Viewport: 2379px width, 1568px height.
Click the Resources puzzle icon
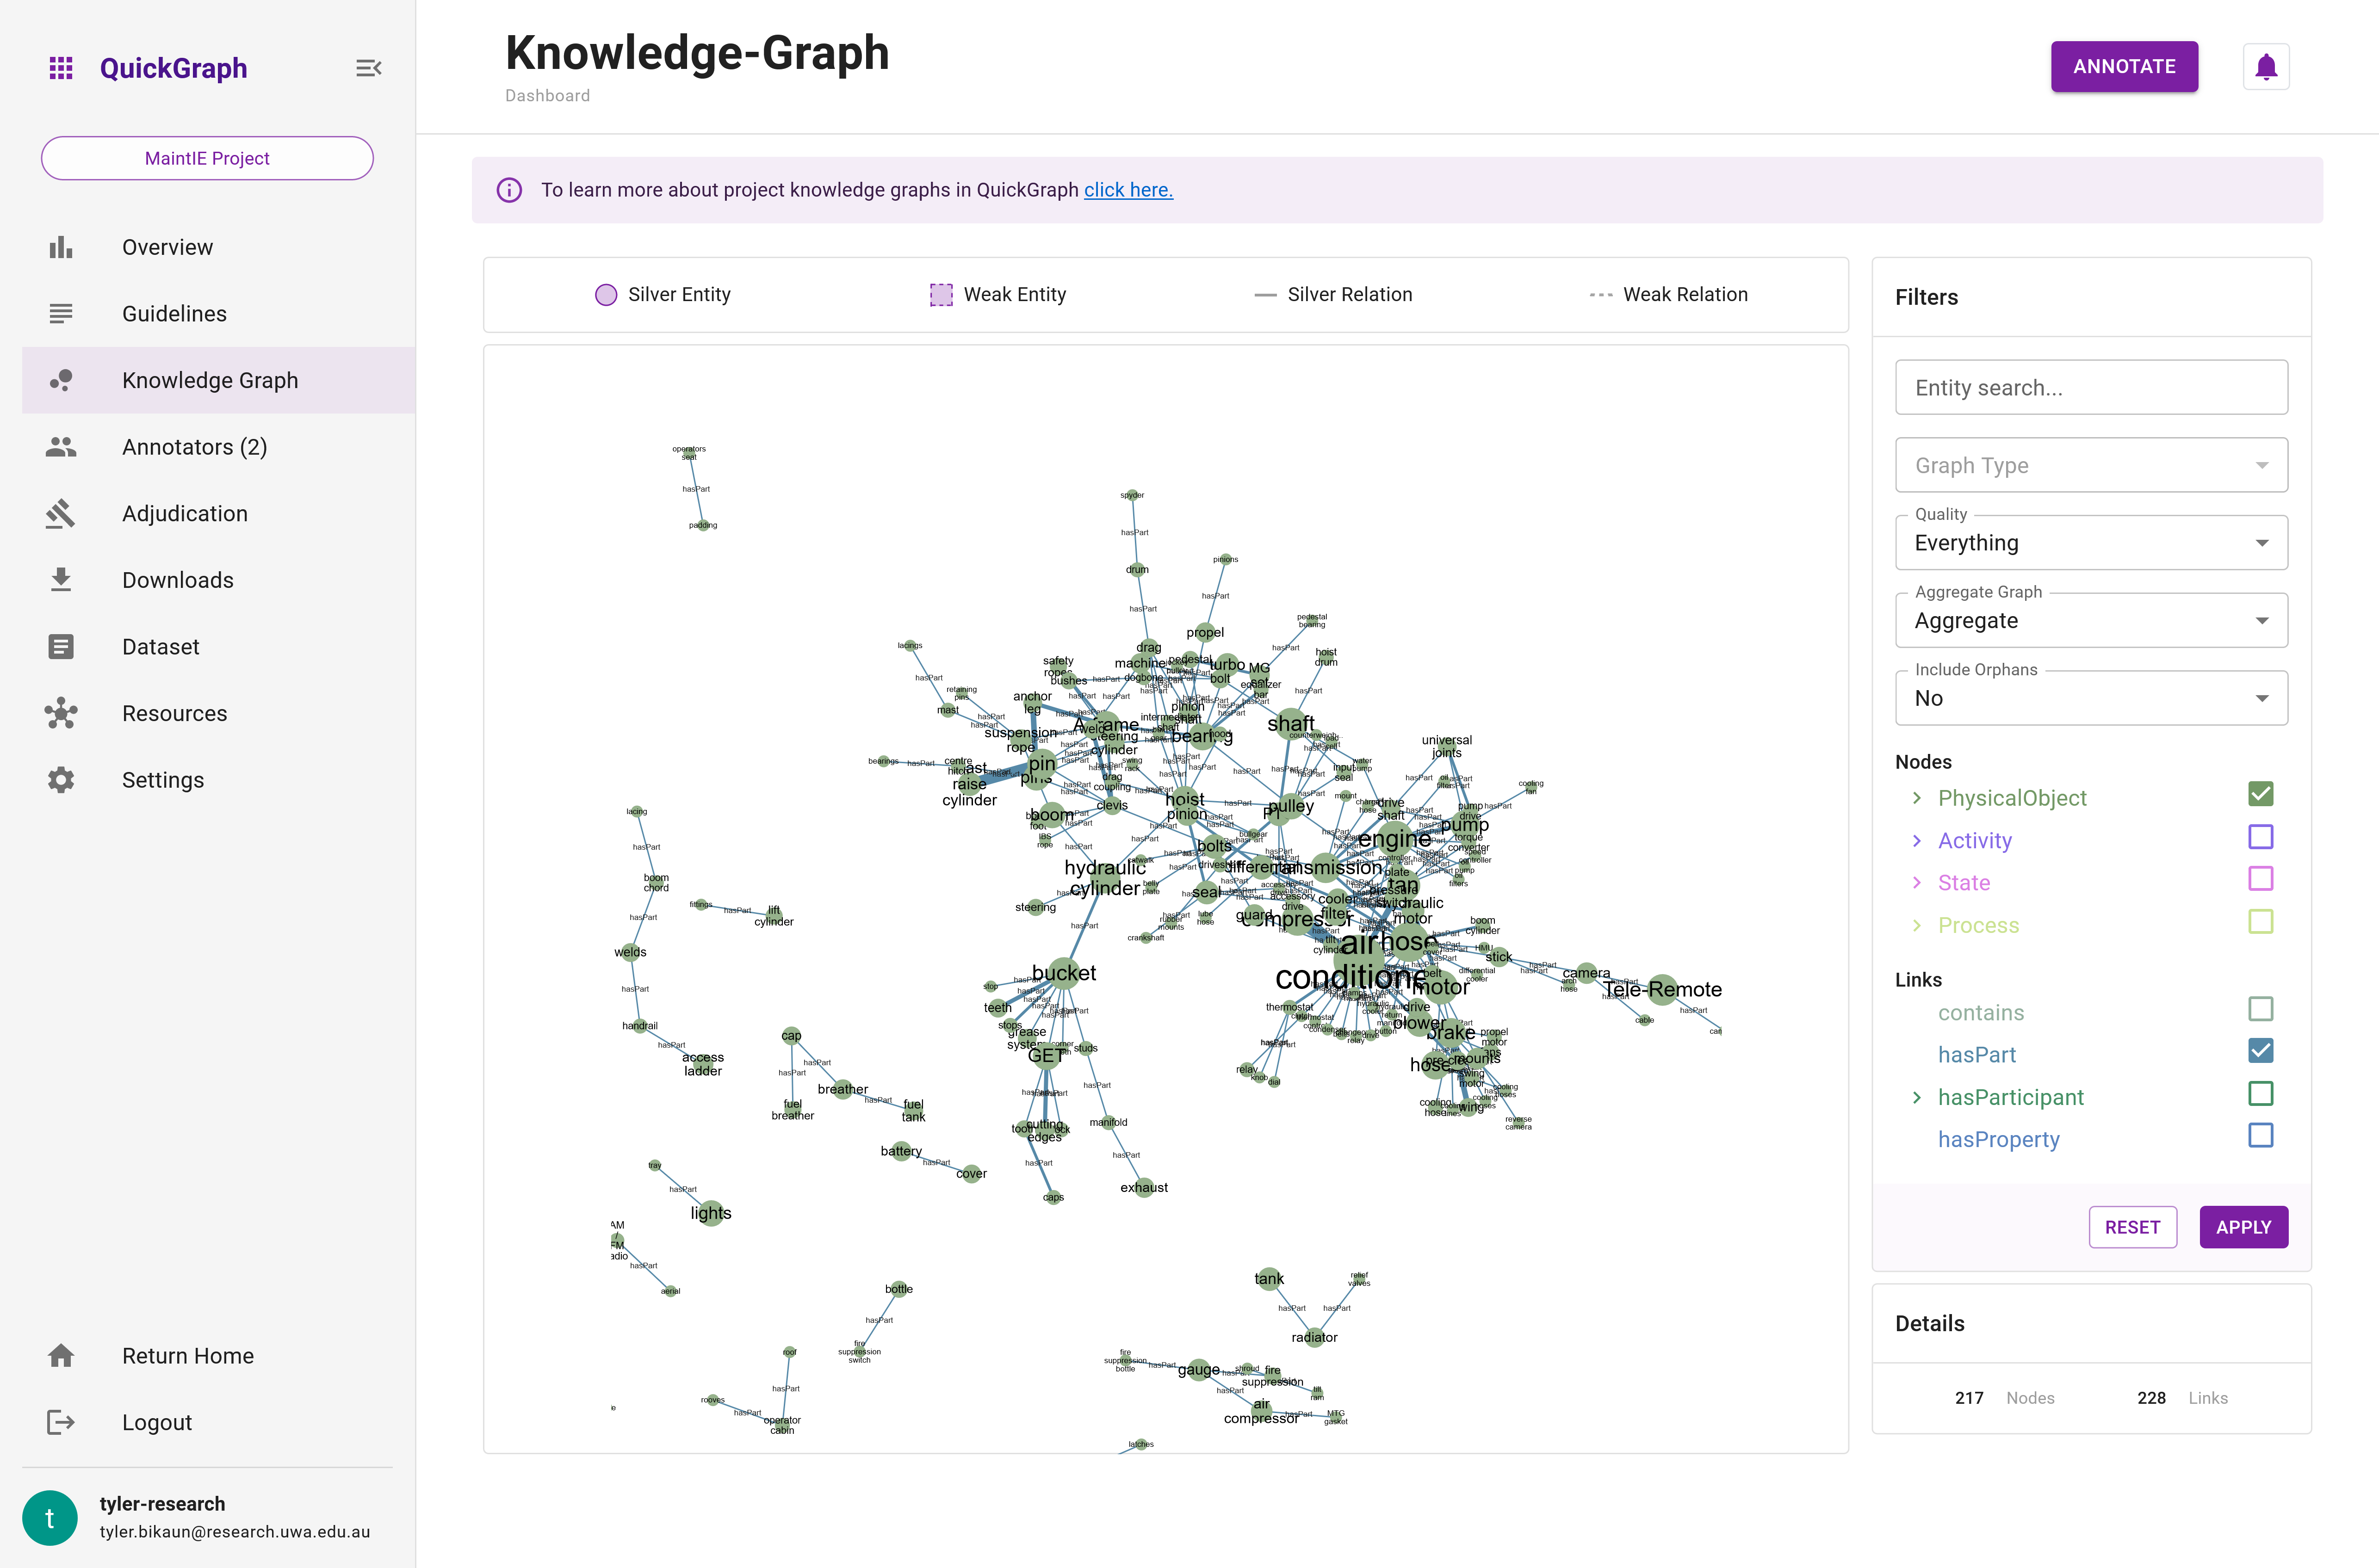pos(61,713)
